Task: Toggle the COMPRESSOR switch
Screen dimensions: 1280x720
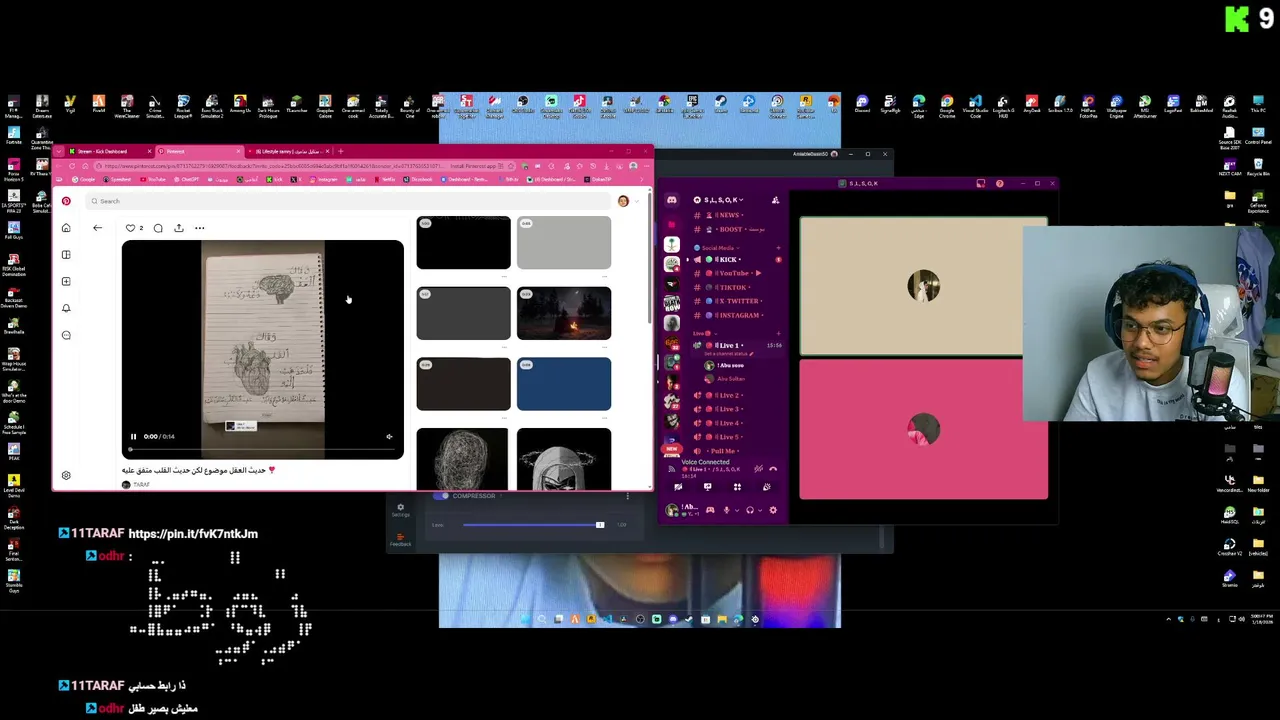Action: (441, 495)
